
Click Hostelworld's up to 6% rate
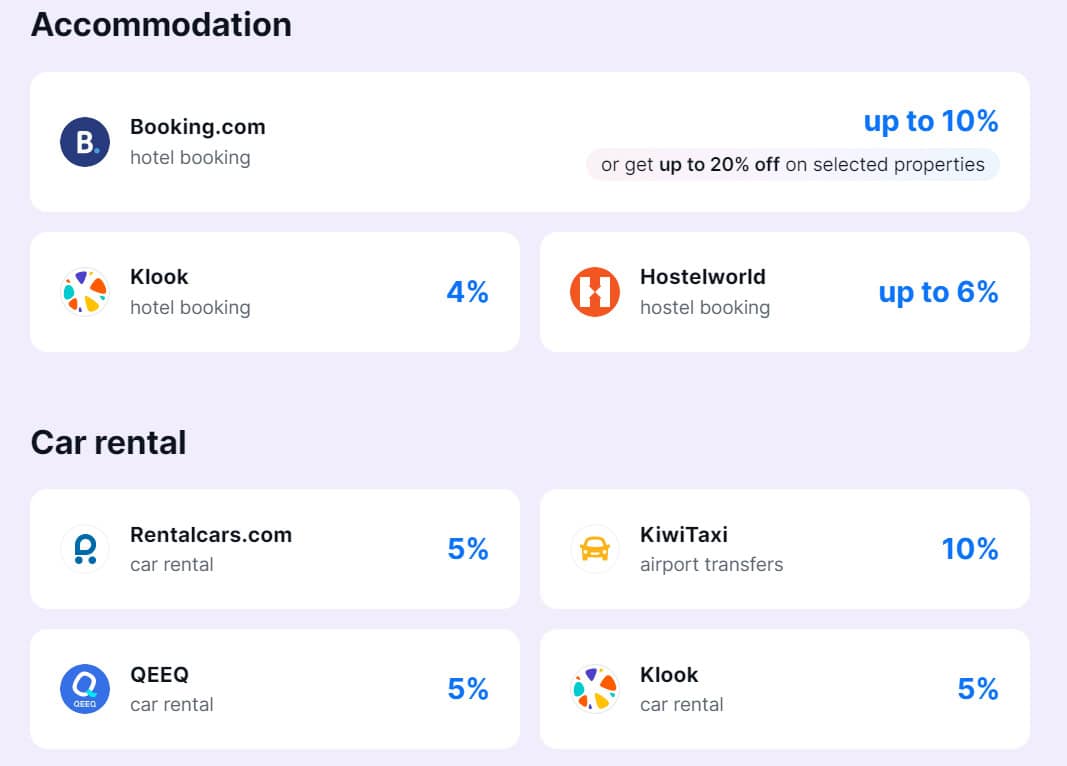pos(938,292)
